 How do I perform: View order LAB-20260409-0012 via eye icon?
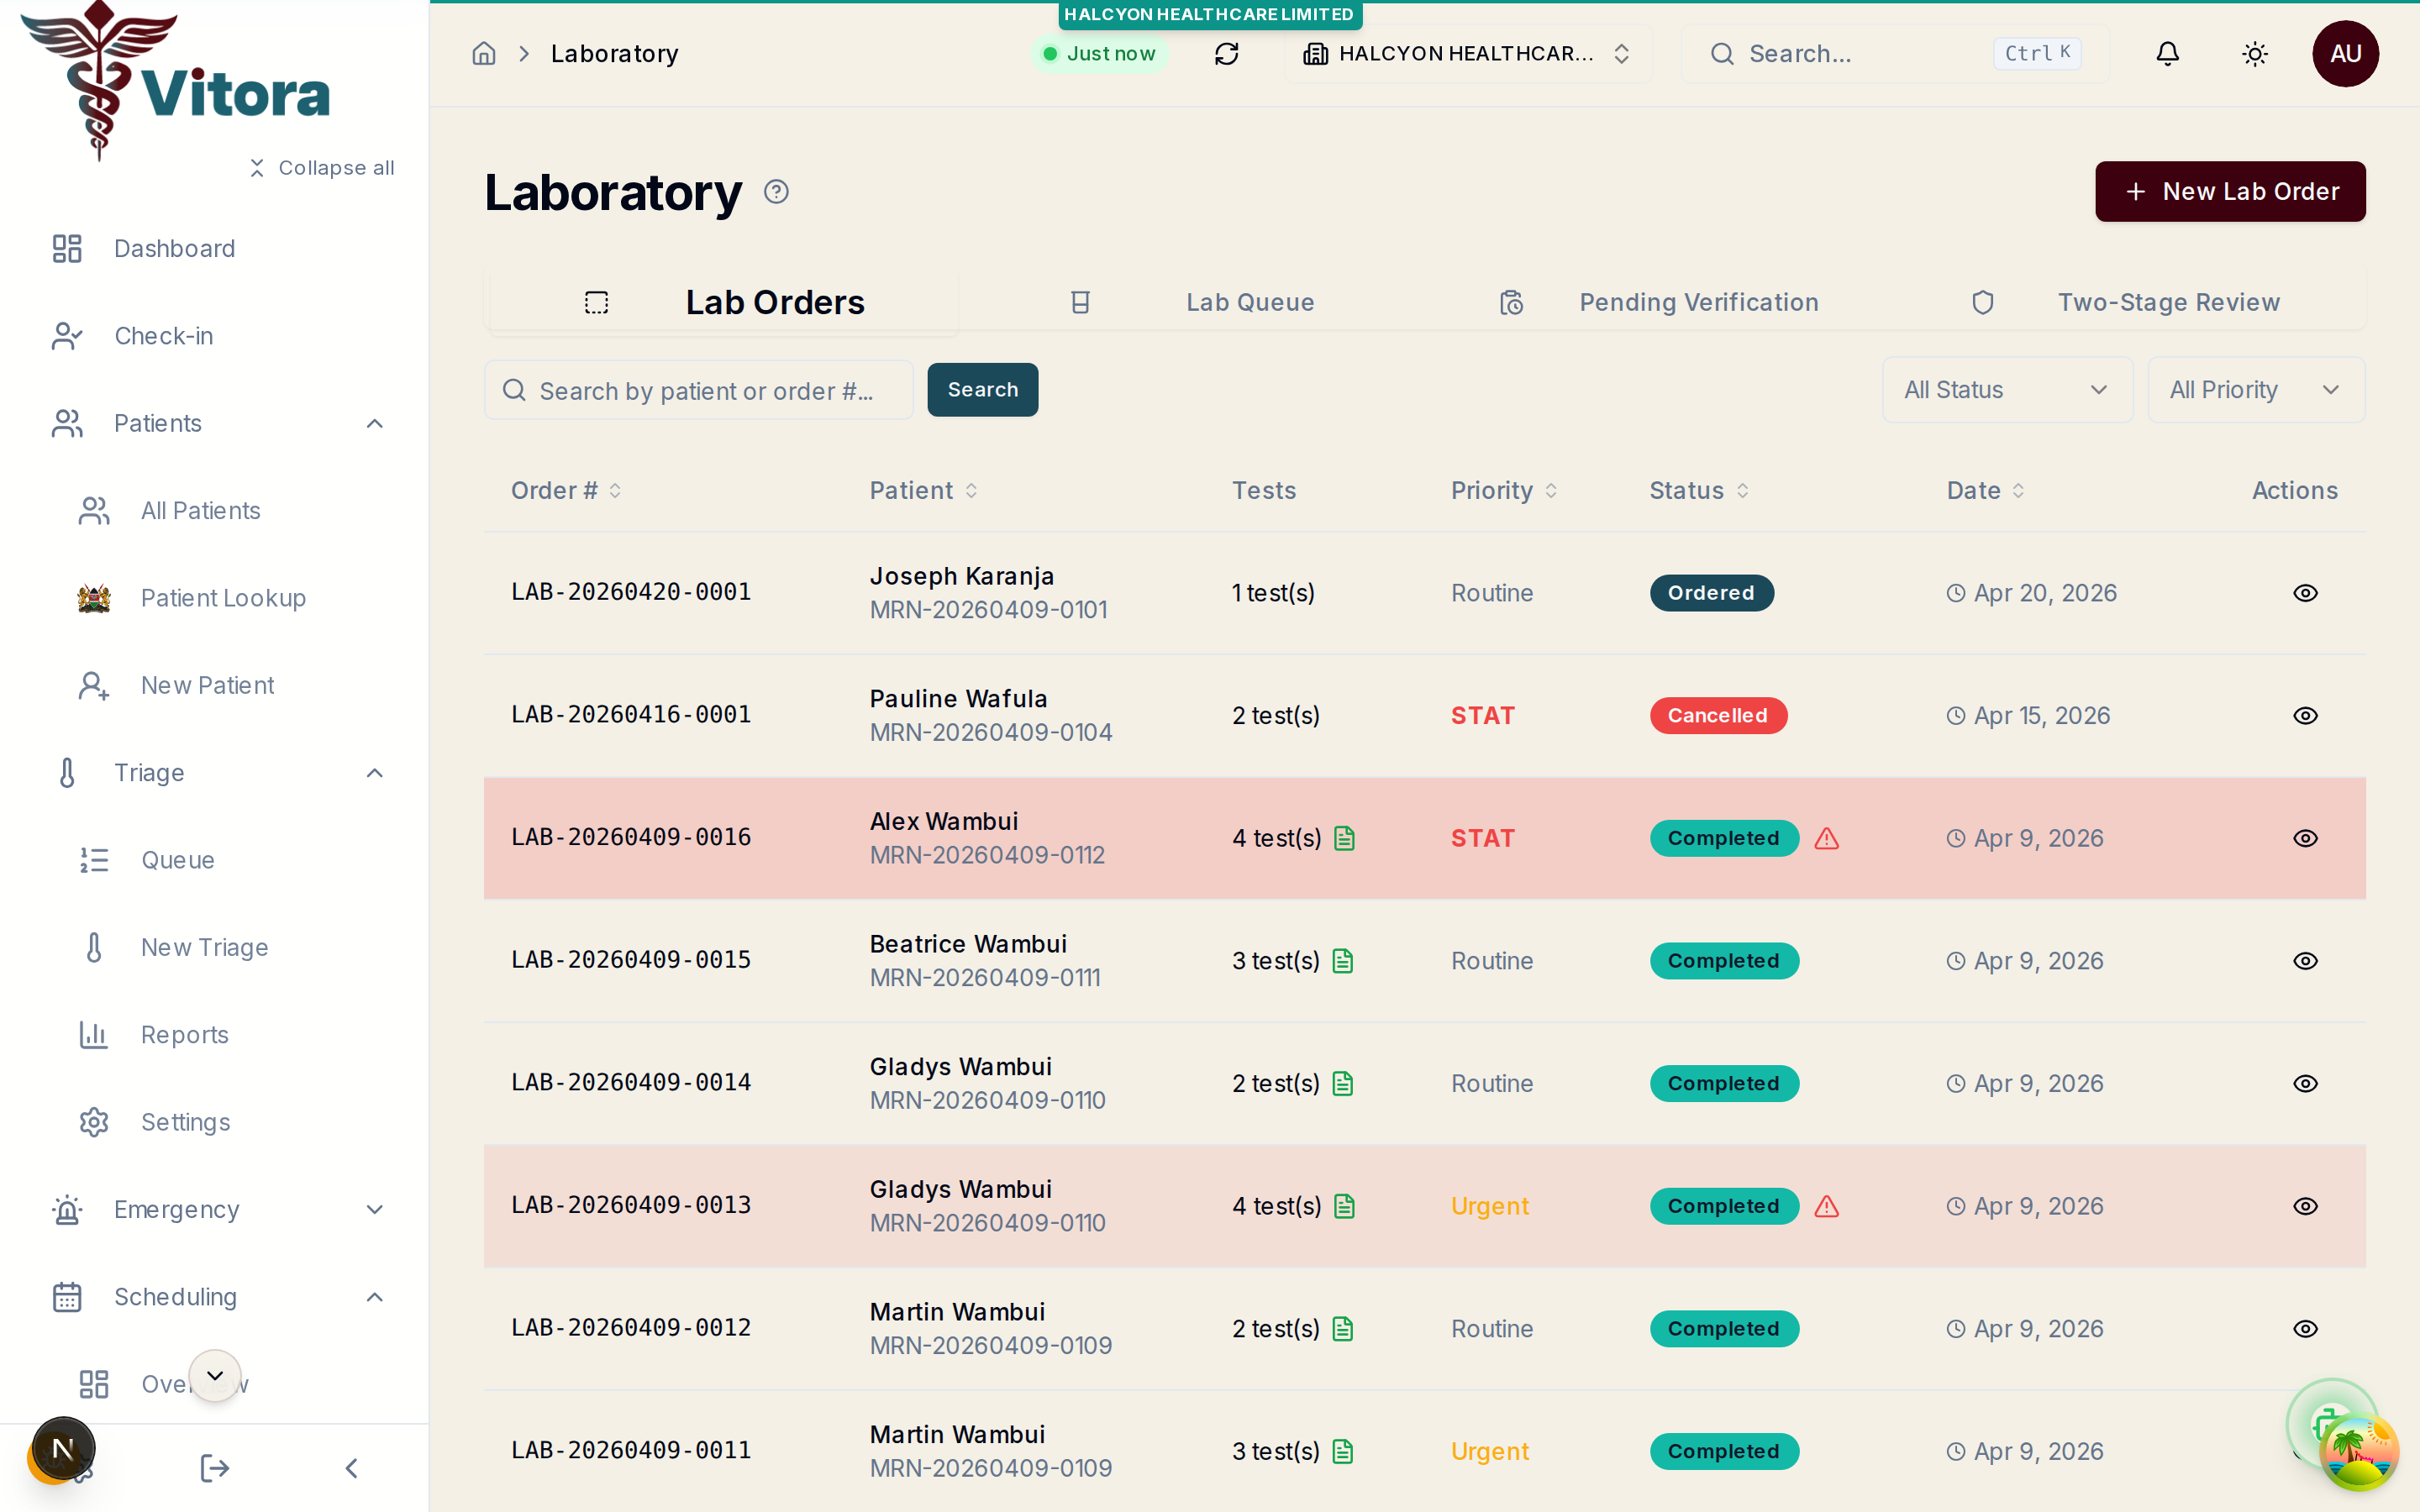pos(2305,1329)
